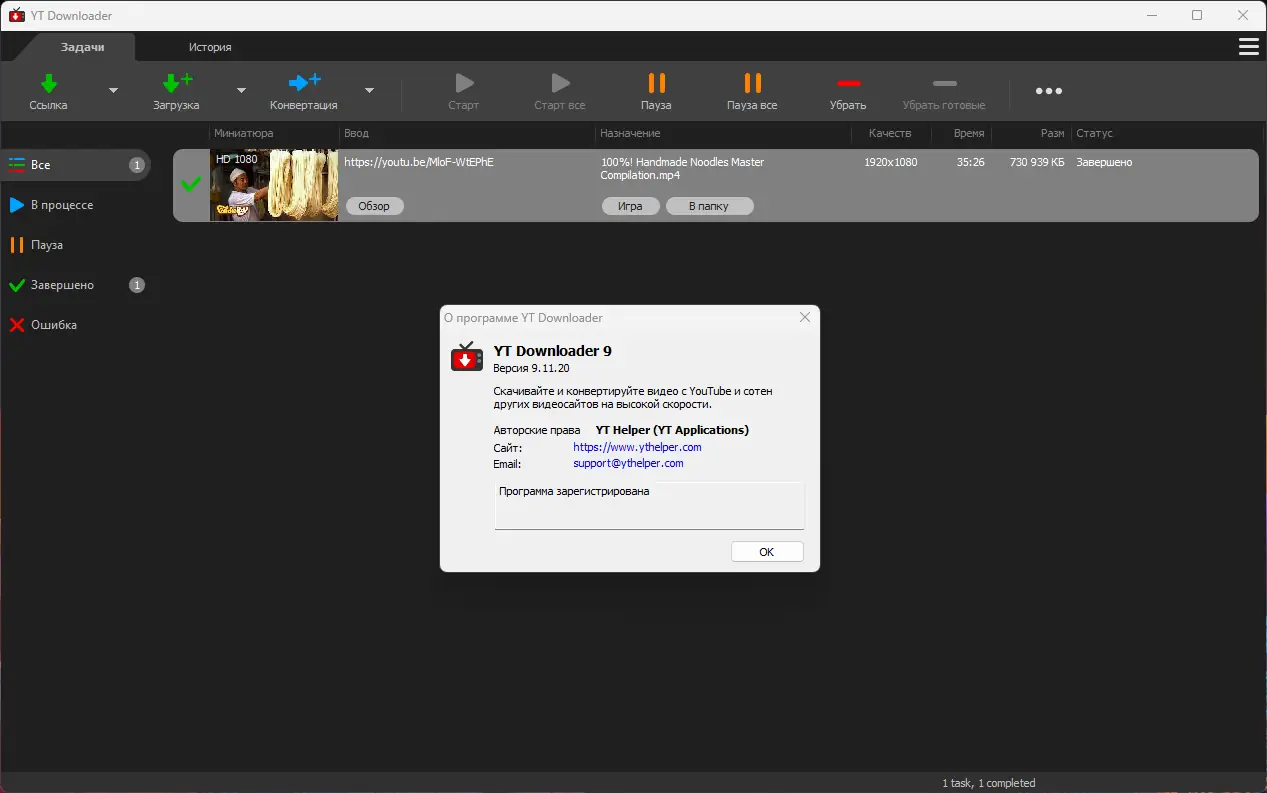Open the Конвертация dropdown arrow
1267x793 pixels.
point(369,90)
